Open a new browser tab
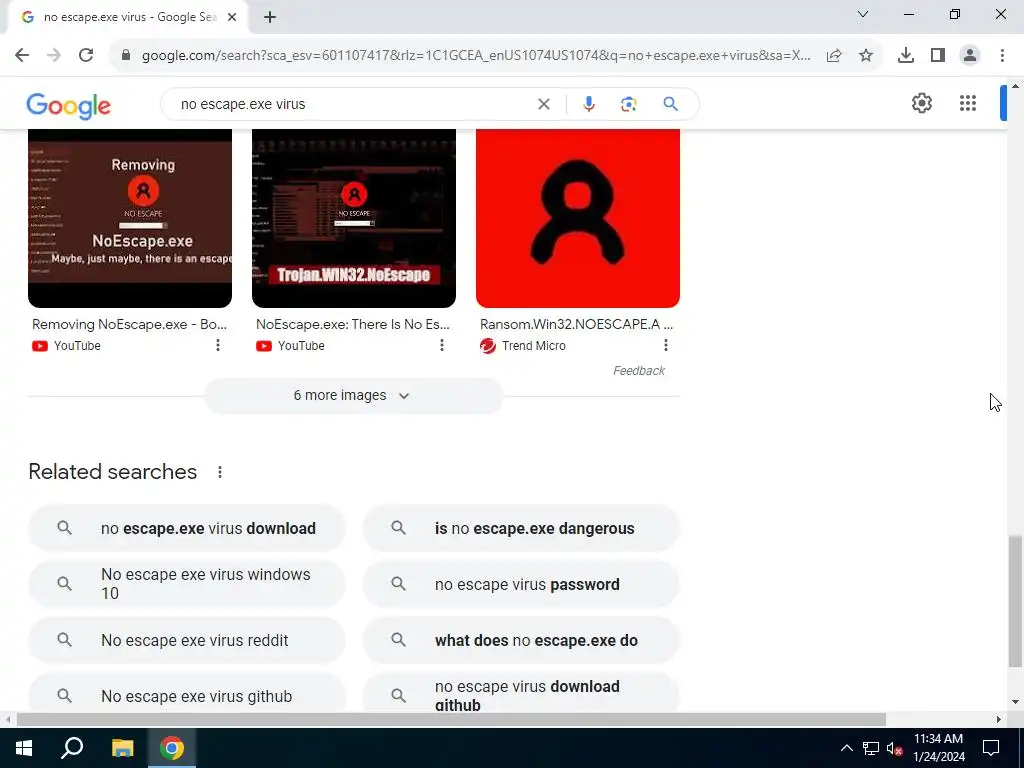The image size is (1024, 768). click(270, 17)
